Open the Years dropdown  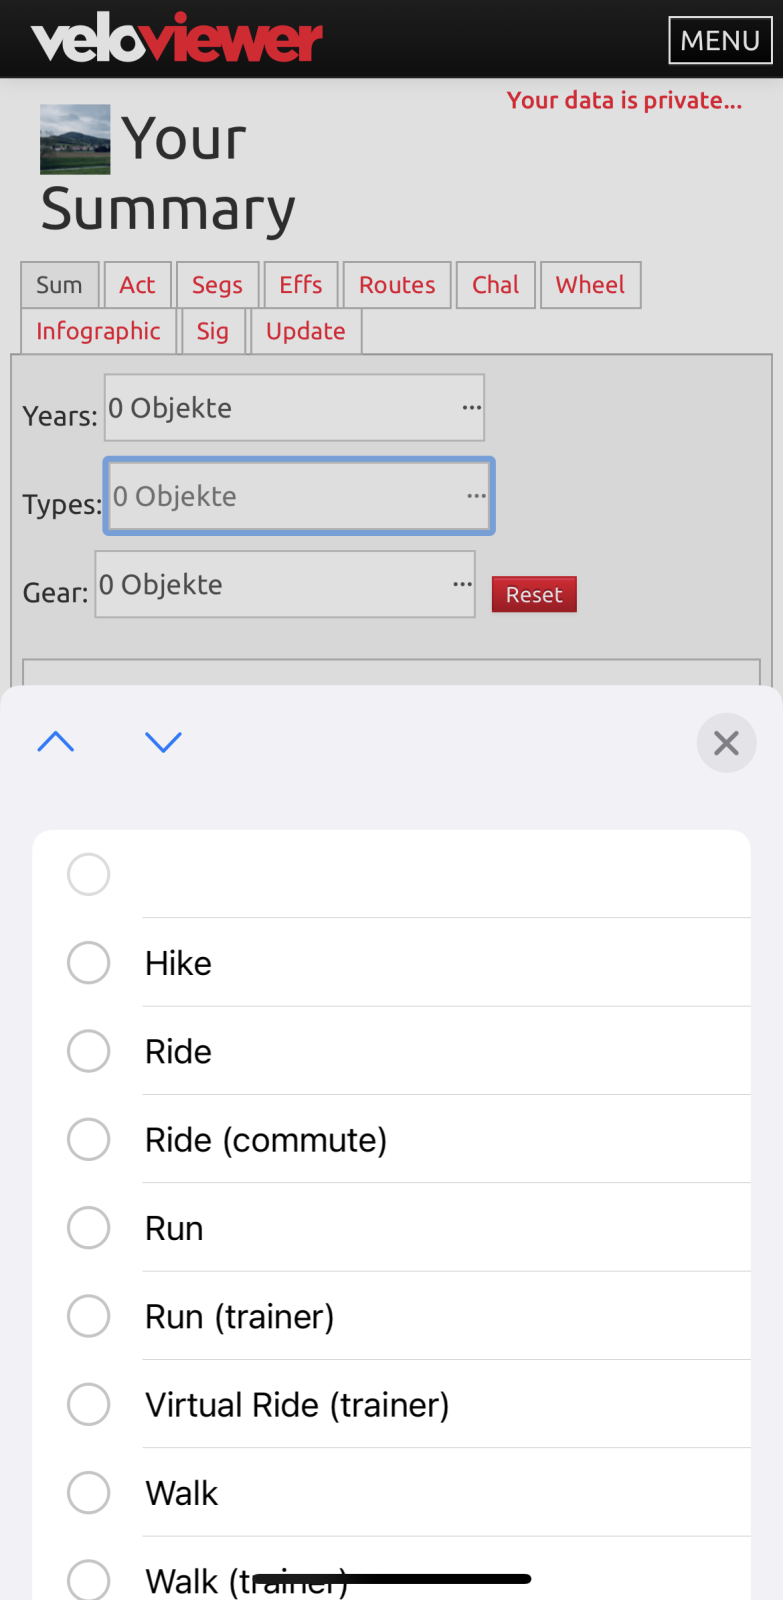295,408
